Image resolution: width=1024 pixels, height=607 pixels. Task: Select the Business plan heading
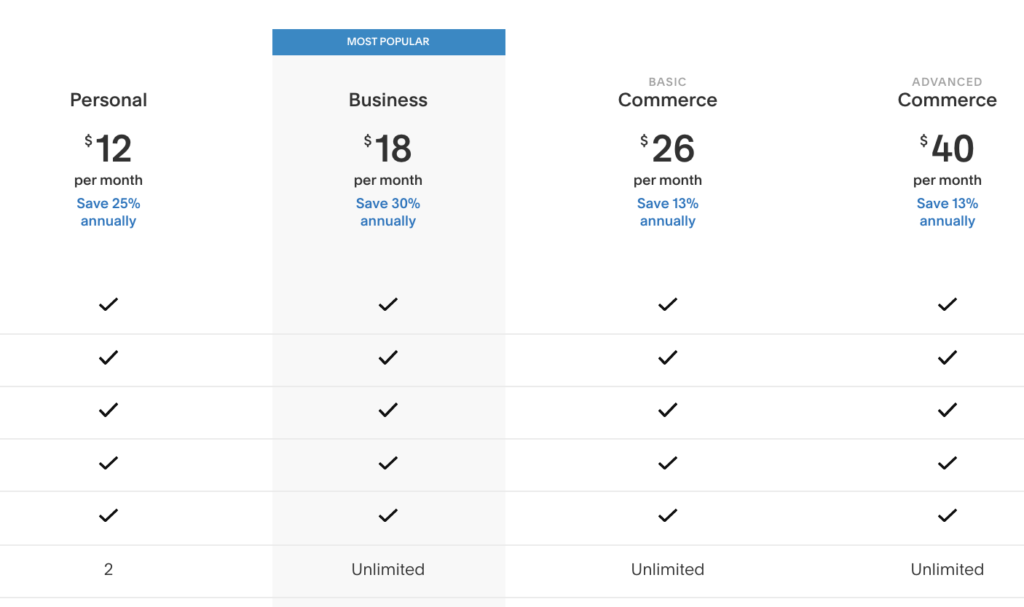388,100
